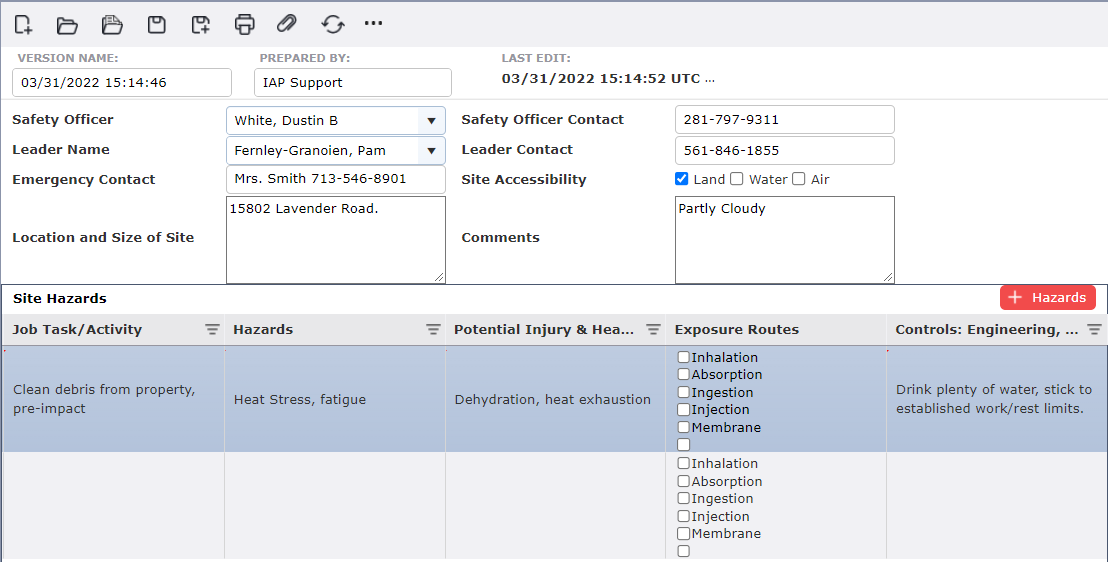Screen dimensions: 1108x562
Task: Add a row with the red Hazards button
Action: click(x=1048, y=298)
